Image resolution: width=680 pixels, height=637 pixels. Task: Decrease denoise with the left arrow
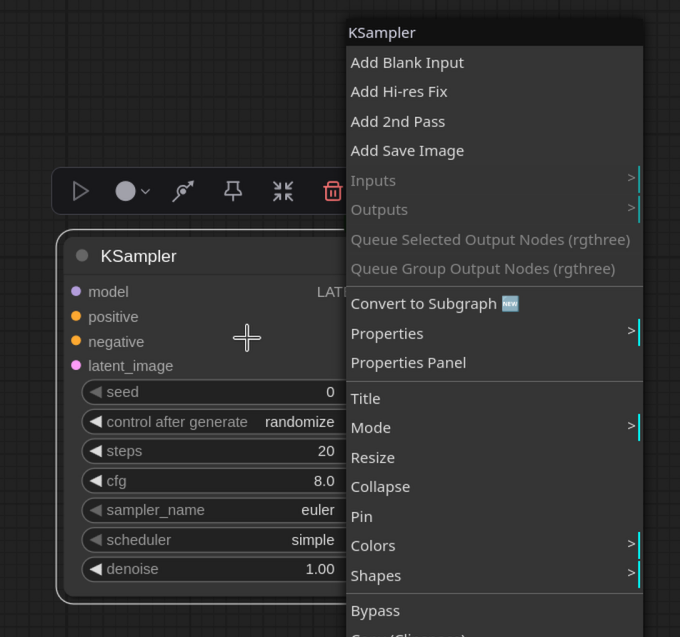pyautogui.click(x=96, y=569)
